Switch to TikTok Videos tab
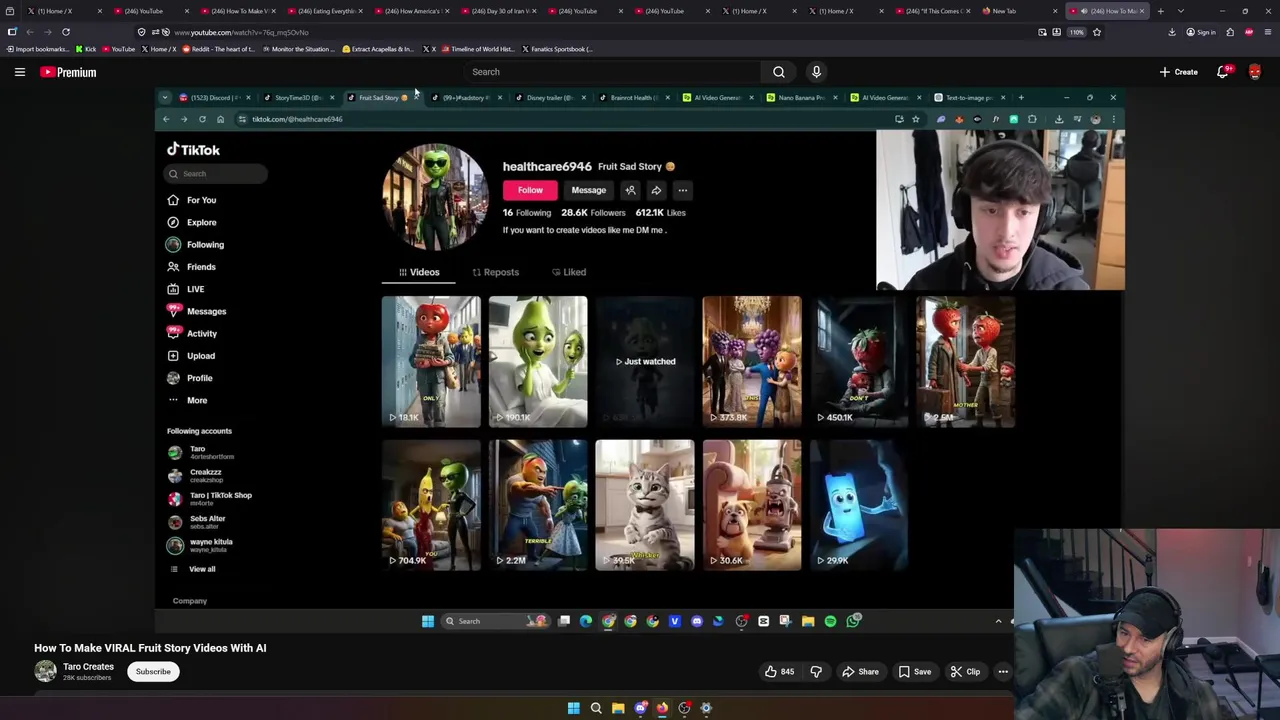 click(418, 272)
